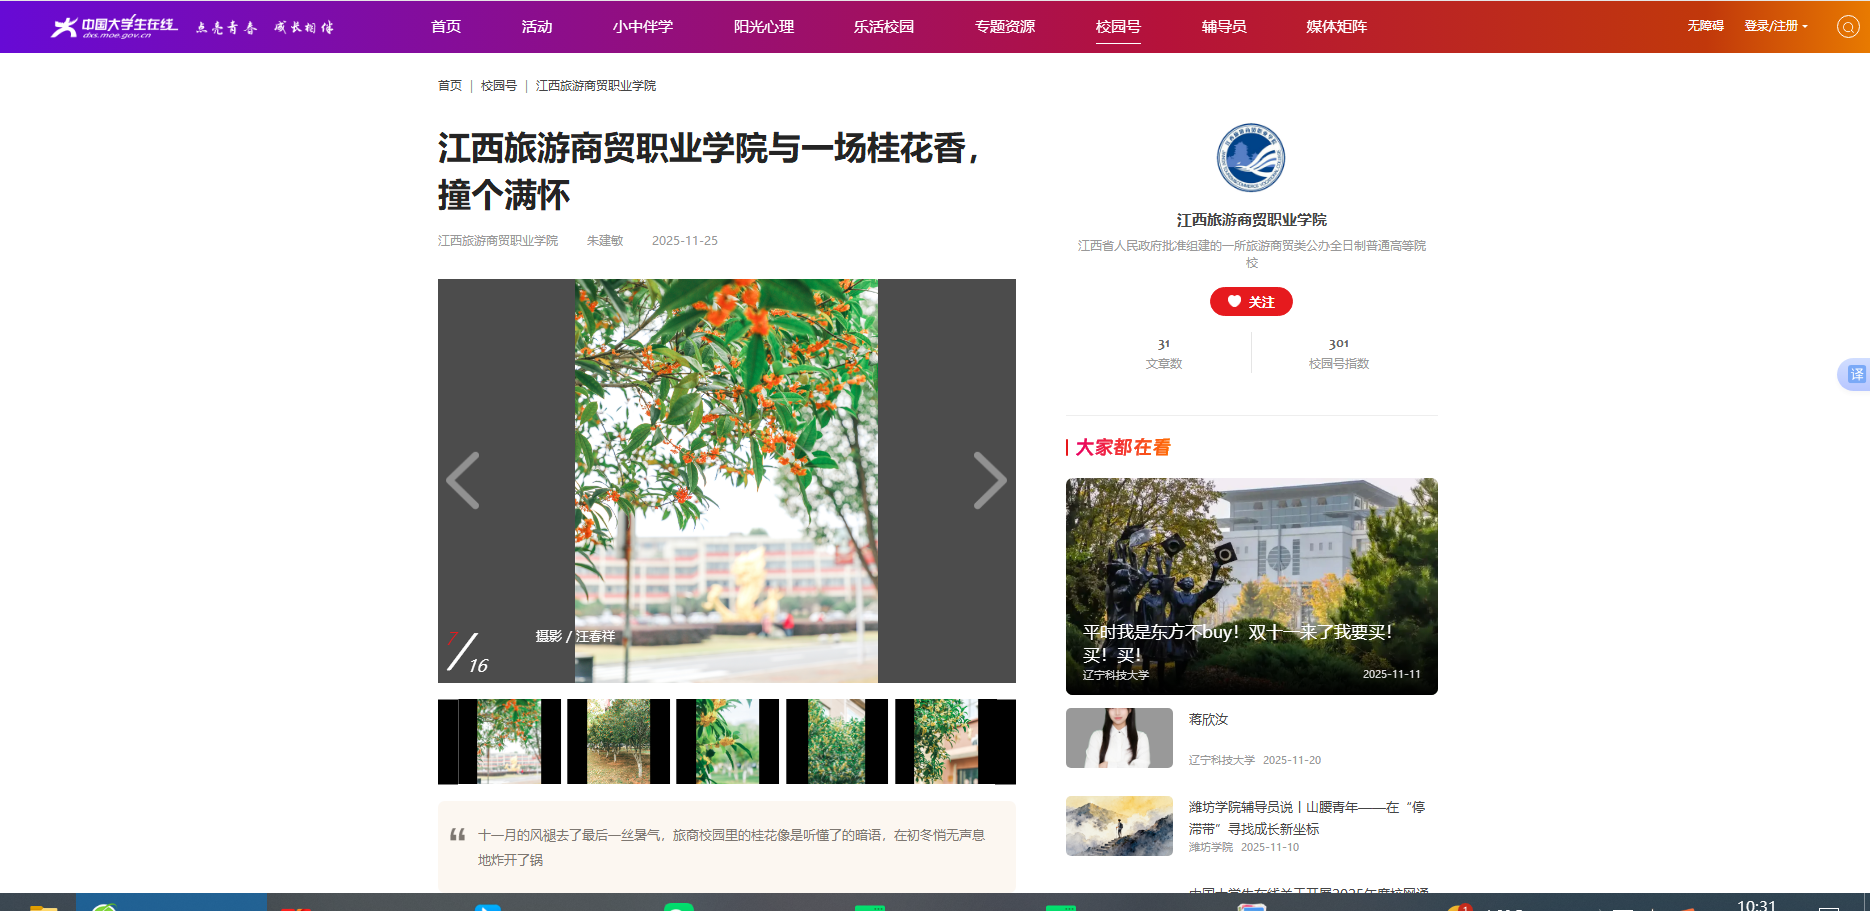
Task: Open the 媒体矩阵 menu item
Action: pos(1336,27)
